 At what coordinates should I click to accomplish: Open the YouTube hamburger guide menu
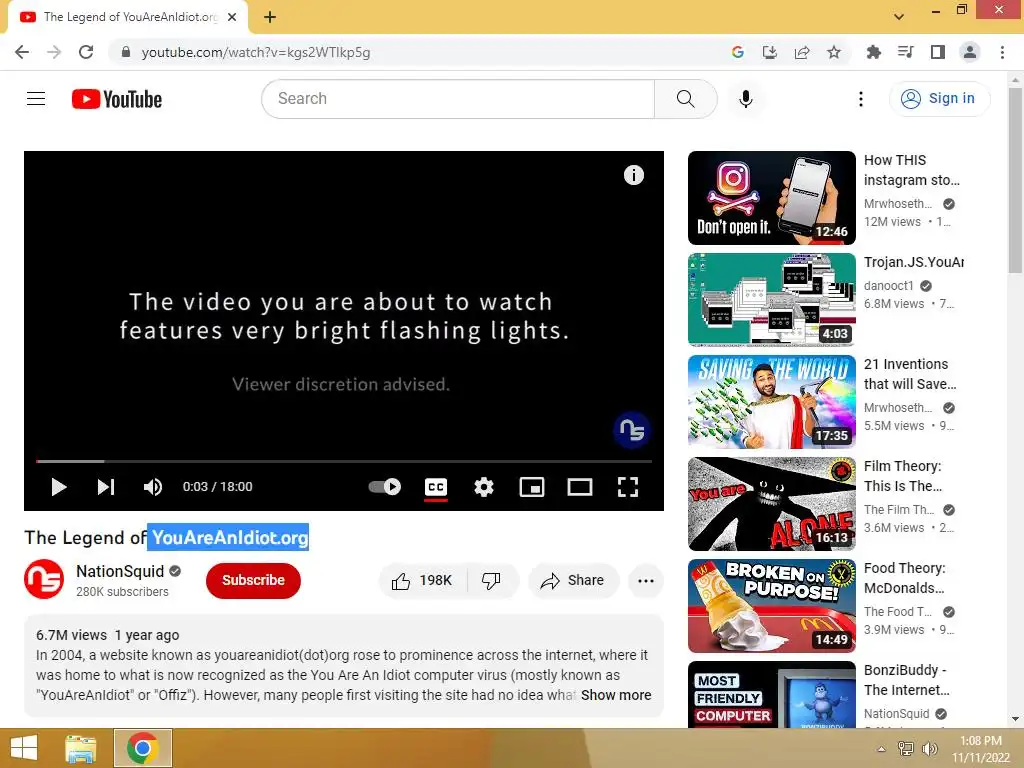36,99
